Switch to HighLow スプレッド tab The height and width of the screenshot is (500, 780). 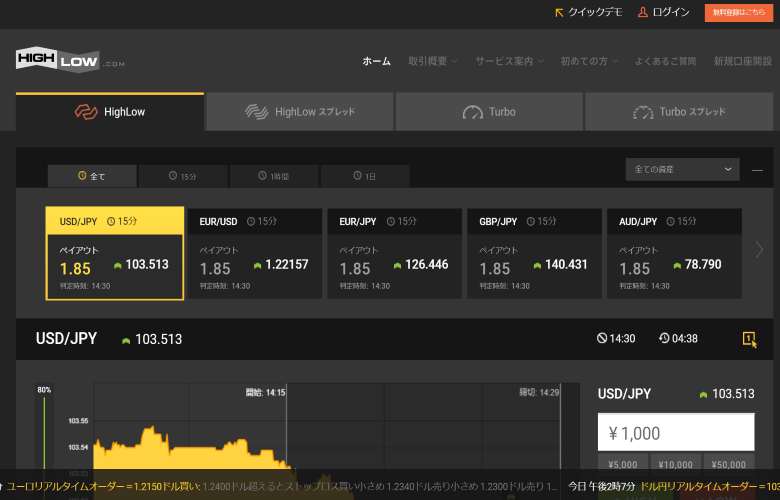[x=299, y=112]
